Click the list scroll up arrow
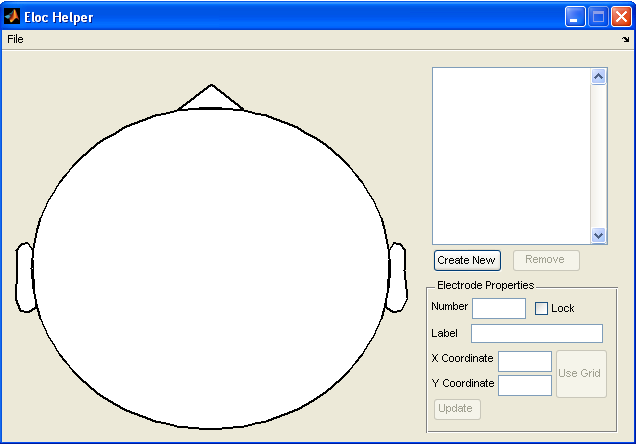Viewport: 636px width, 444px height. click(599, 77)
